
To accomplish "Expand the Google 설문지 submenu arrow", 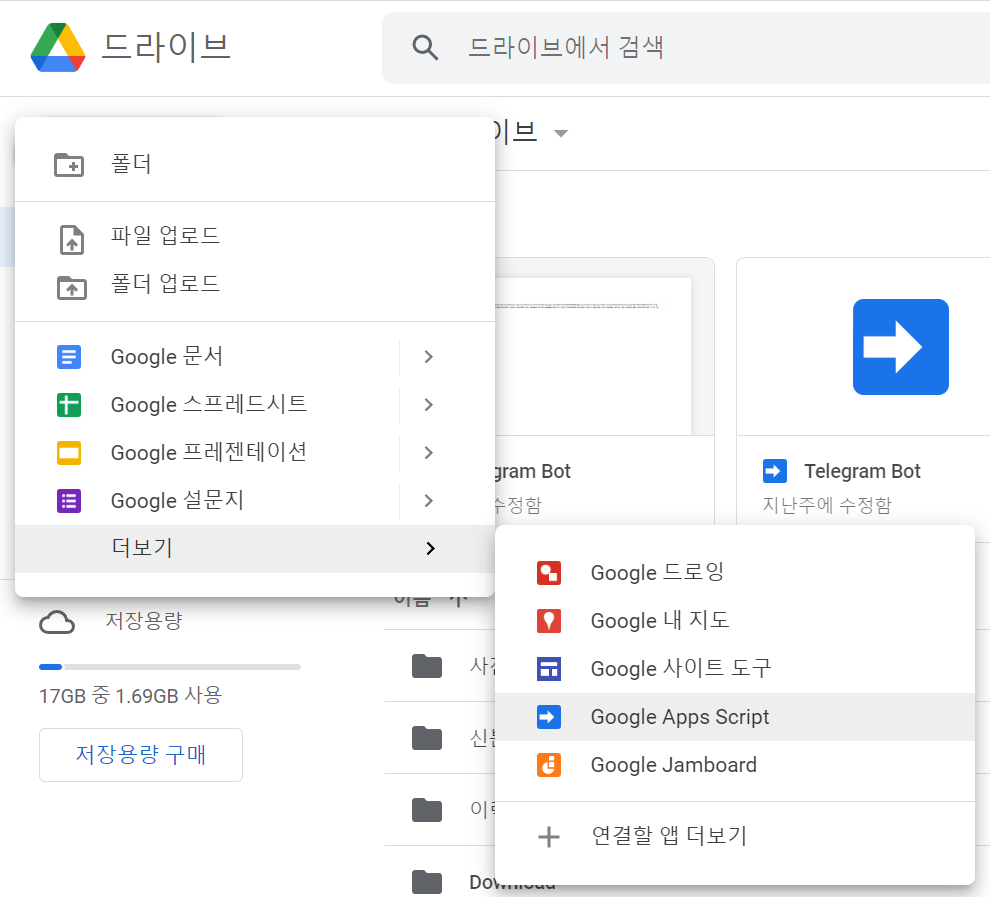I will click(x=429, y=501).
